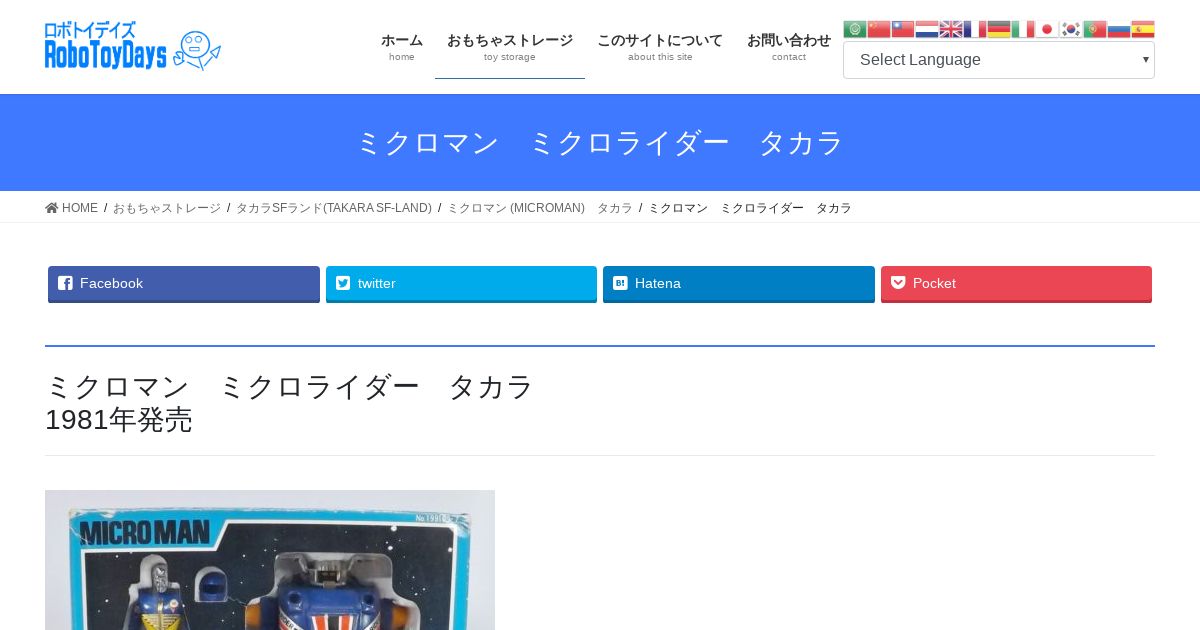Switch language with the Netherlands flag

click(927, 29)
